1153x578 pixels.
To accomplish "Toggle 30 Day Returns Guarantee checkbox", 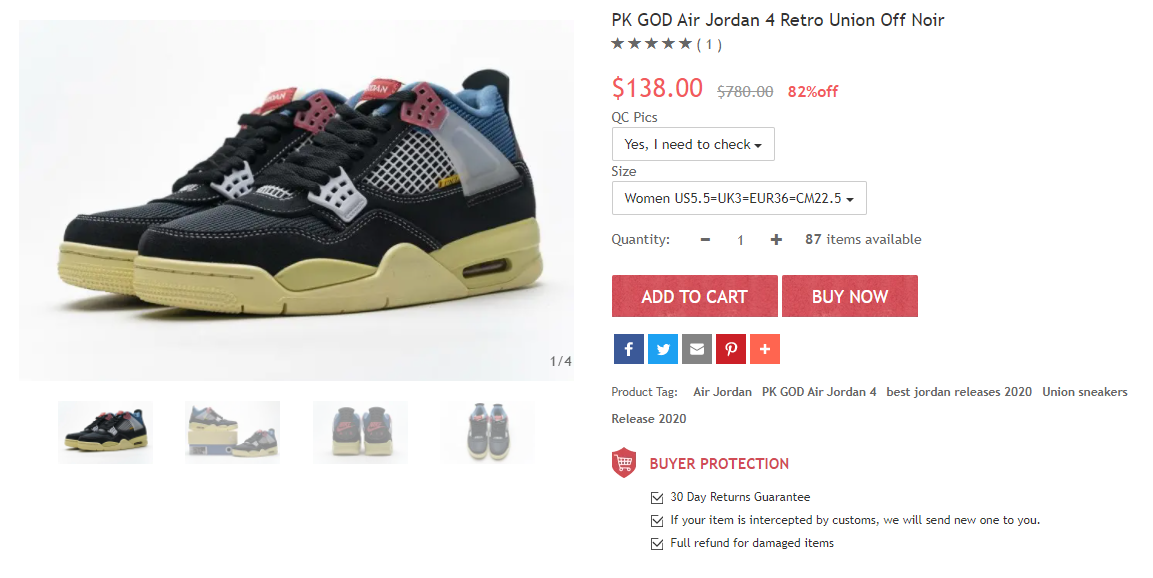I will click(x=657, y=498).
